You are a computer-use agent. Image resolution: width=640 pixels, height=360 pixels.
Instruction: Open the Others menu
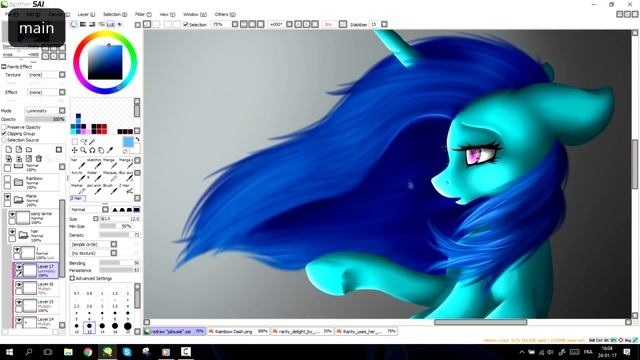coord(225,14)
